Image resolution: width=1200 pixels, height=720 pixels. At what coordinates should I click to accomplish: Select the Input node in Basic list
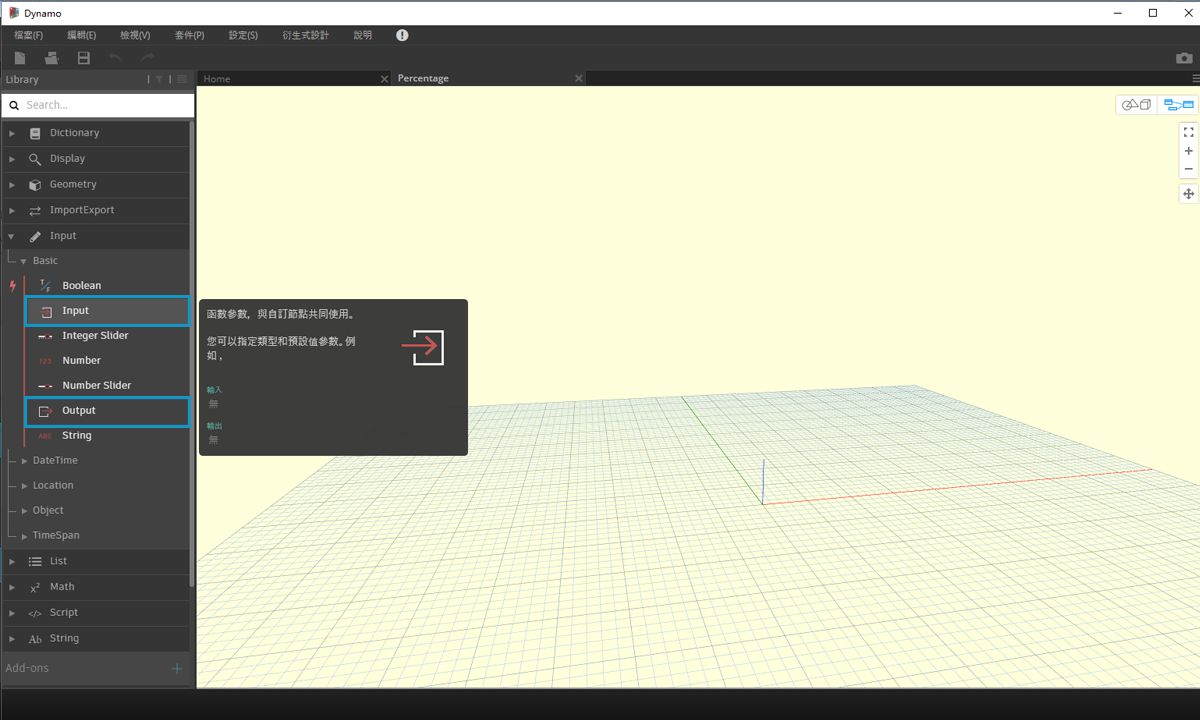[107, 311]
